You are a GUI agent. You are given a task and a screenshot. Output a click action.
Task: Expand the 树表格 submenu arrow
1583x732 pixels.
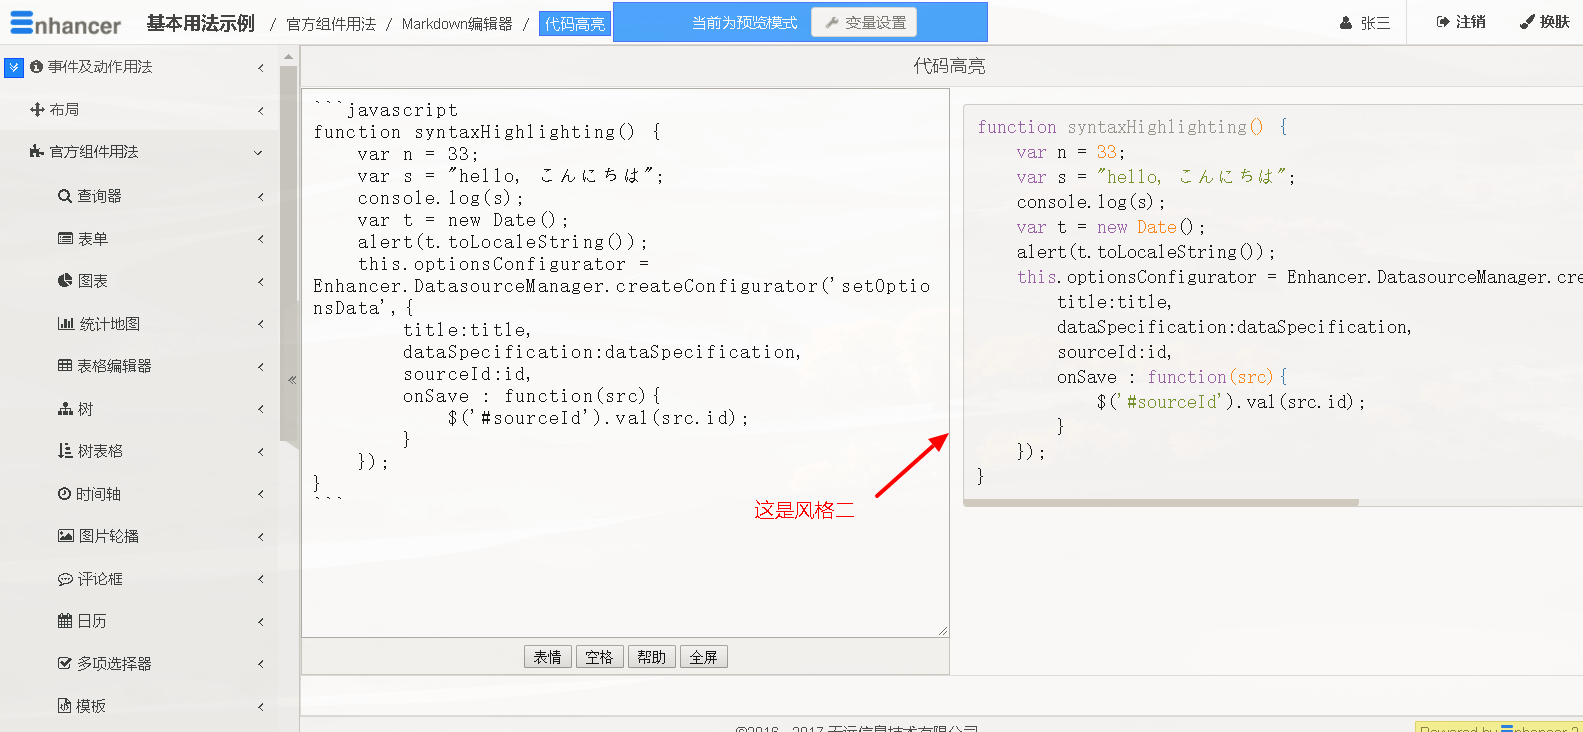pos(260,452)
